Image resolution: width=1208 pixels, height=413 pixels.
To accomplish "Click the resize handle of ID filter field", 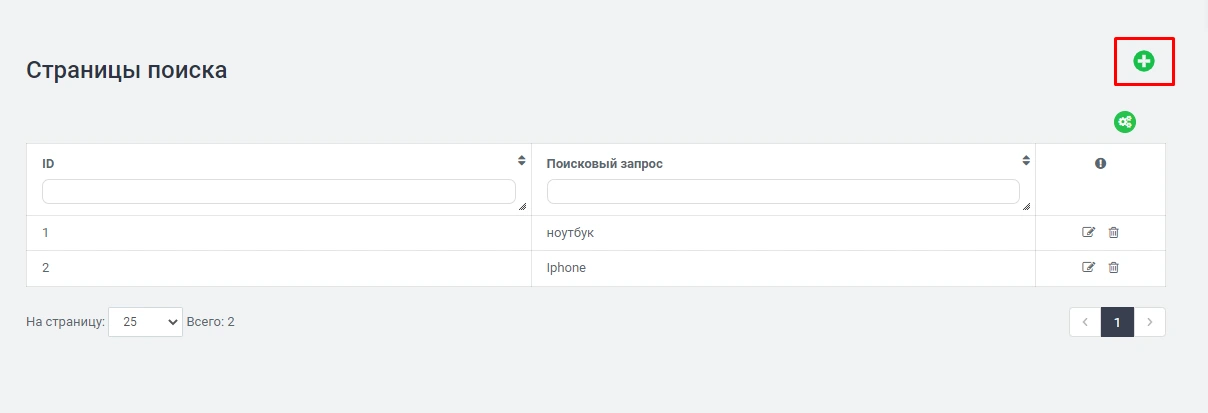I will 521,206.
